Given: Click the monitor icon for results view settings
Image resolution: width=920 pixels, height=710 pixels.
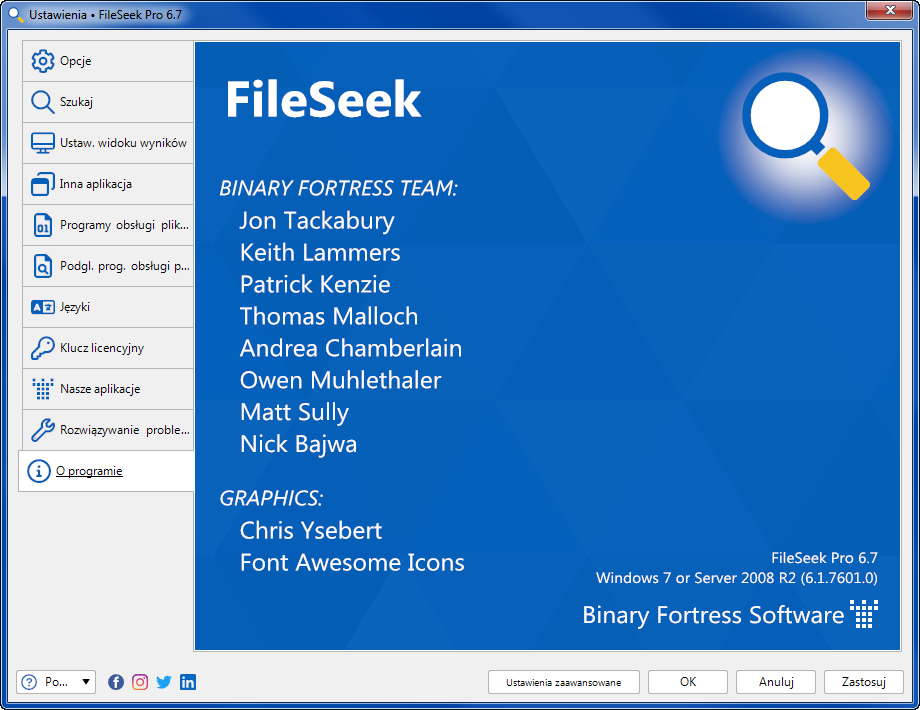Looking at the screenshot, I should point(43,143).
